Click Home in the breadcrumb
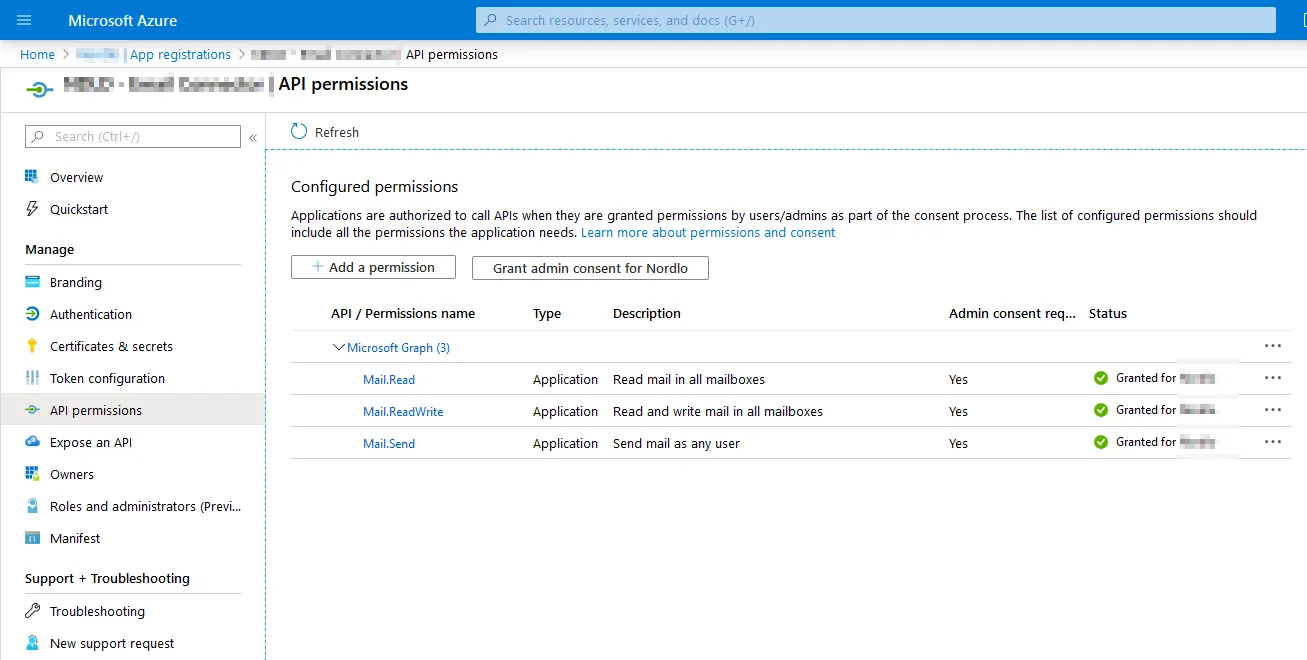Viewport: 1307px width, 660px height. [x=37, y=54]
